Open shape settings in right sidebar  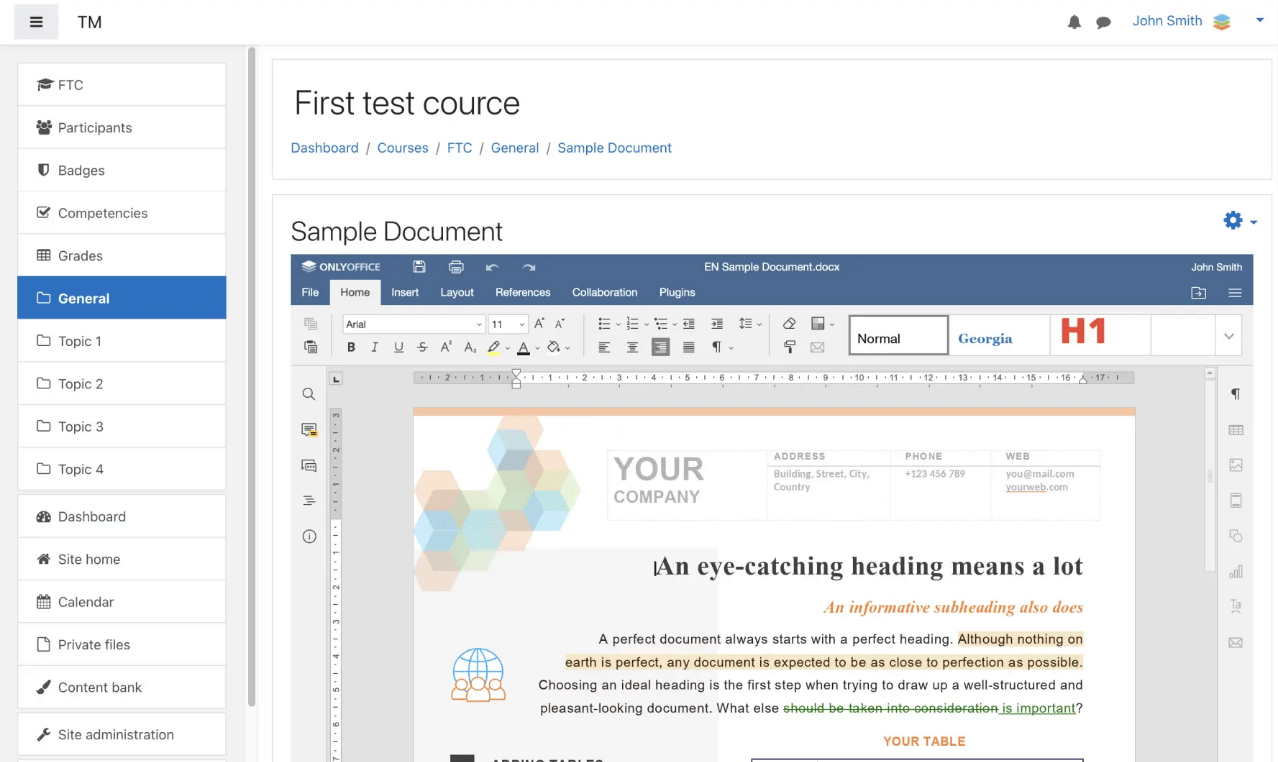click(1236, 536)
